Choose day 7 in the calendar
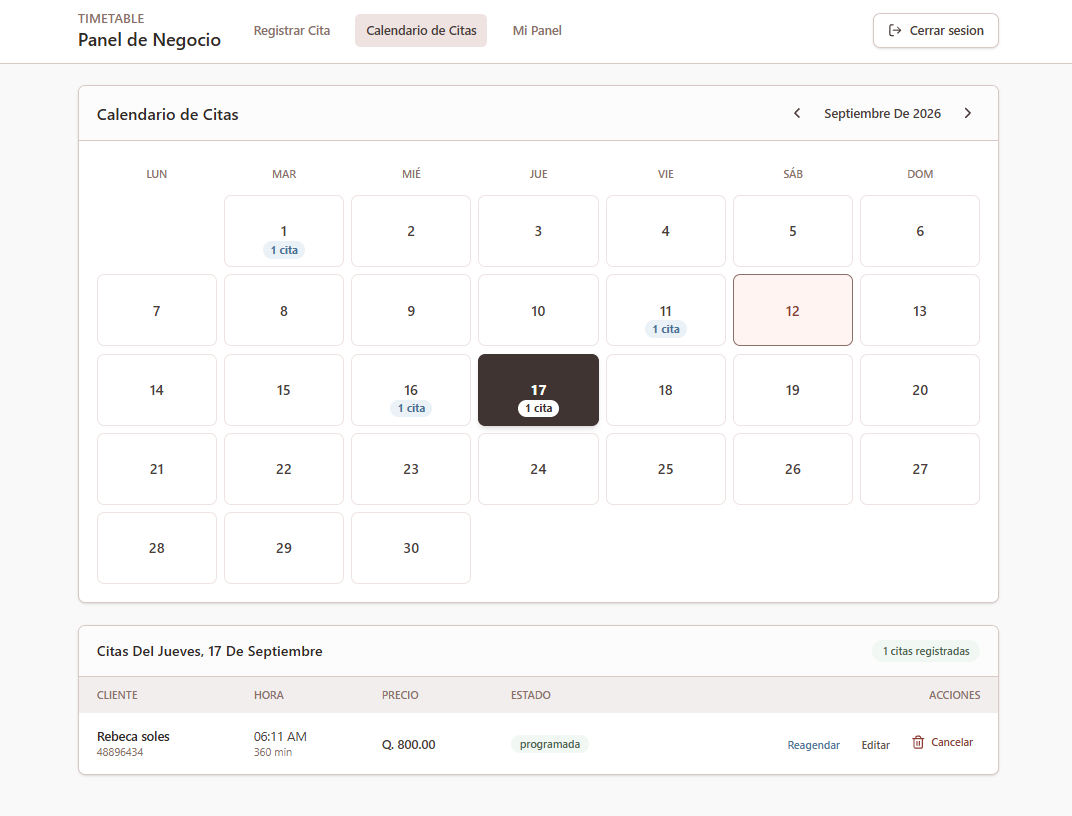The width and height of the screenshot is (1072, 816). [157, 310]
